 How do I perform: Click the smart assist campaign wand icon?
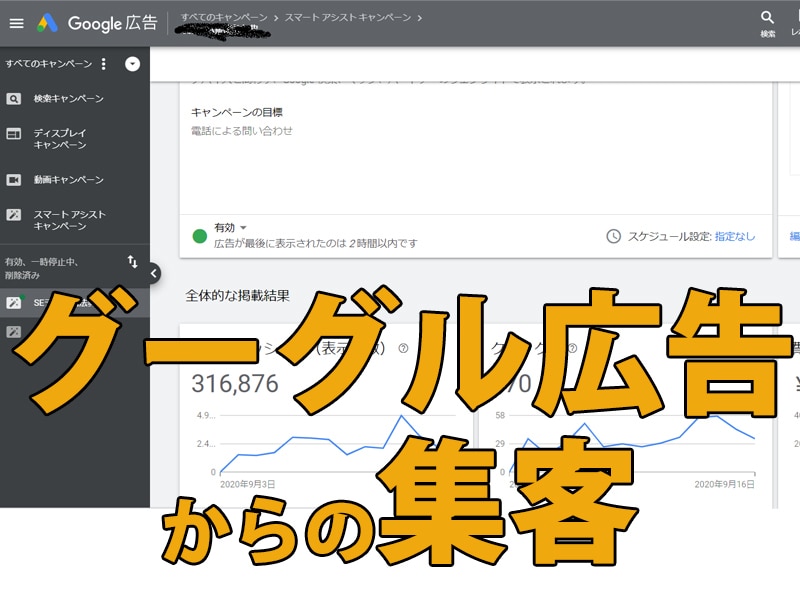13,215
